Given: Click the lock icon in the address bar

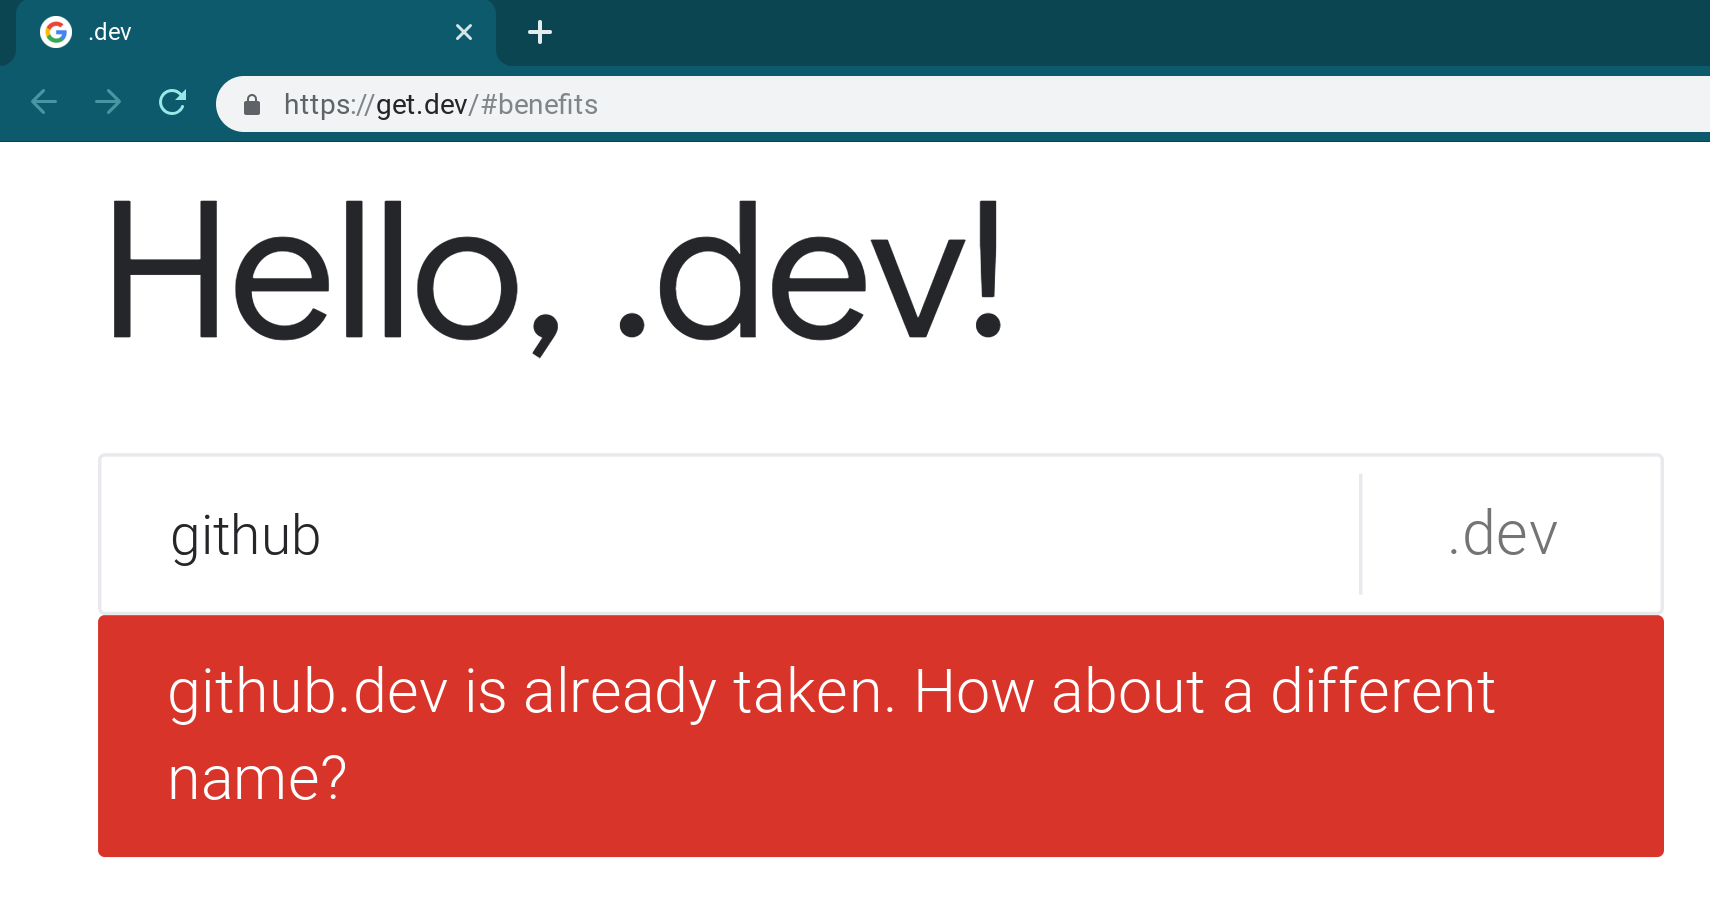Looking at the screenshot, I should coord(252,104).
